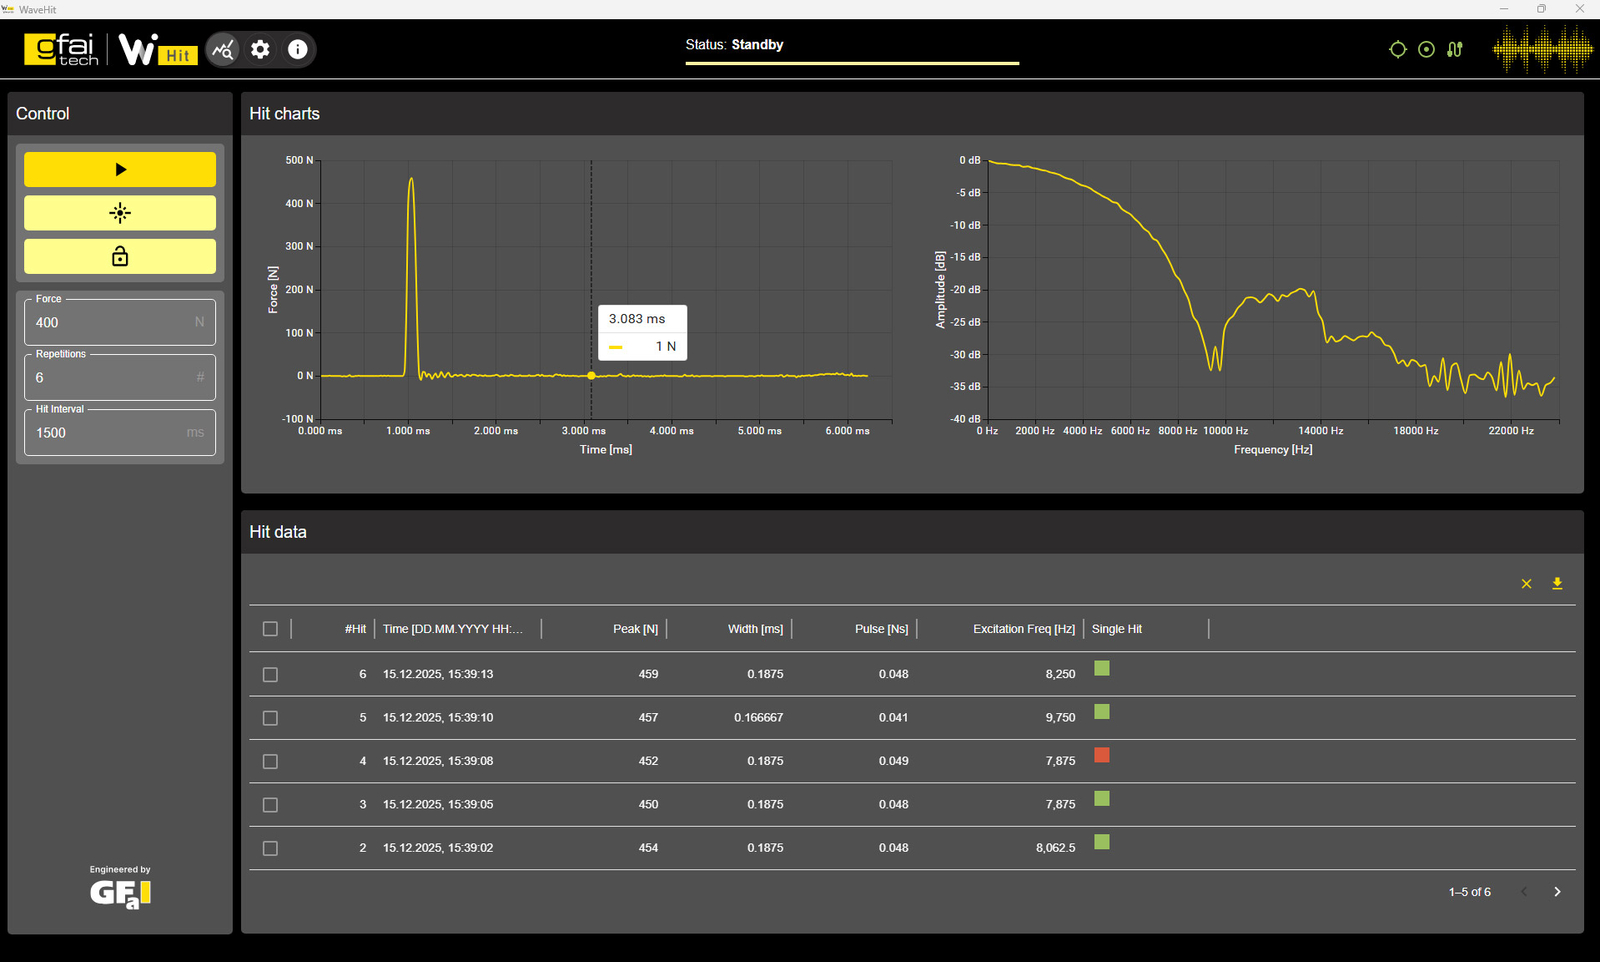Click the crosshair calibration button in Control
The width and height of the screenshot is (1600, 962).
(x=120, y=213)
